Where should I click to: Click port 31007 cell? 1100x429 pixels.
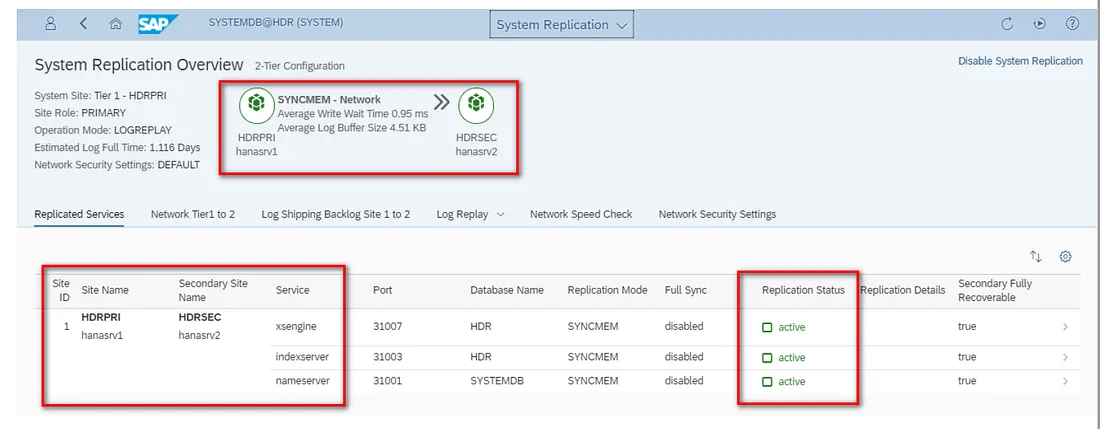pos(387,327)
